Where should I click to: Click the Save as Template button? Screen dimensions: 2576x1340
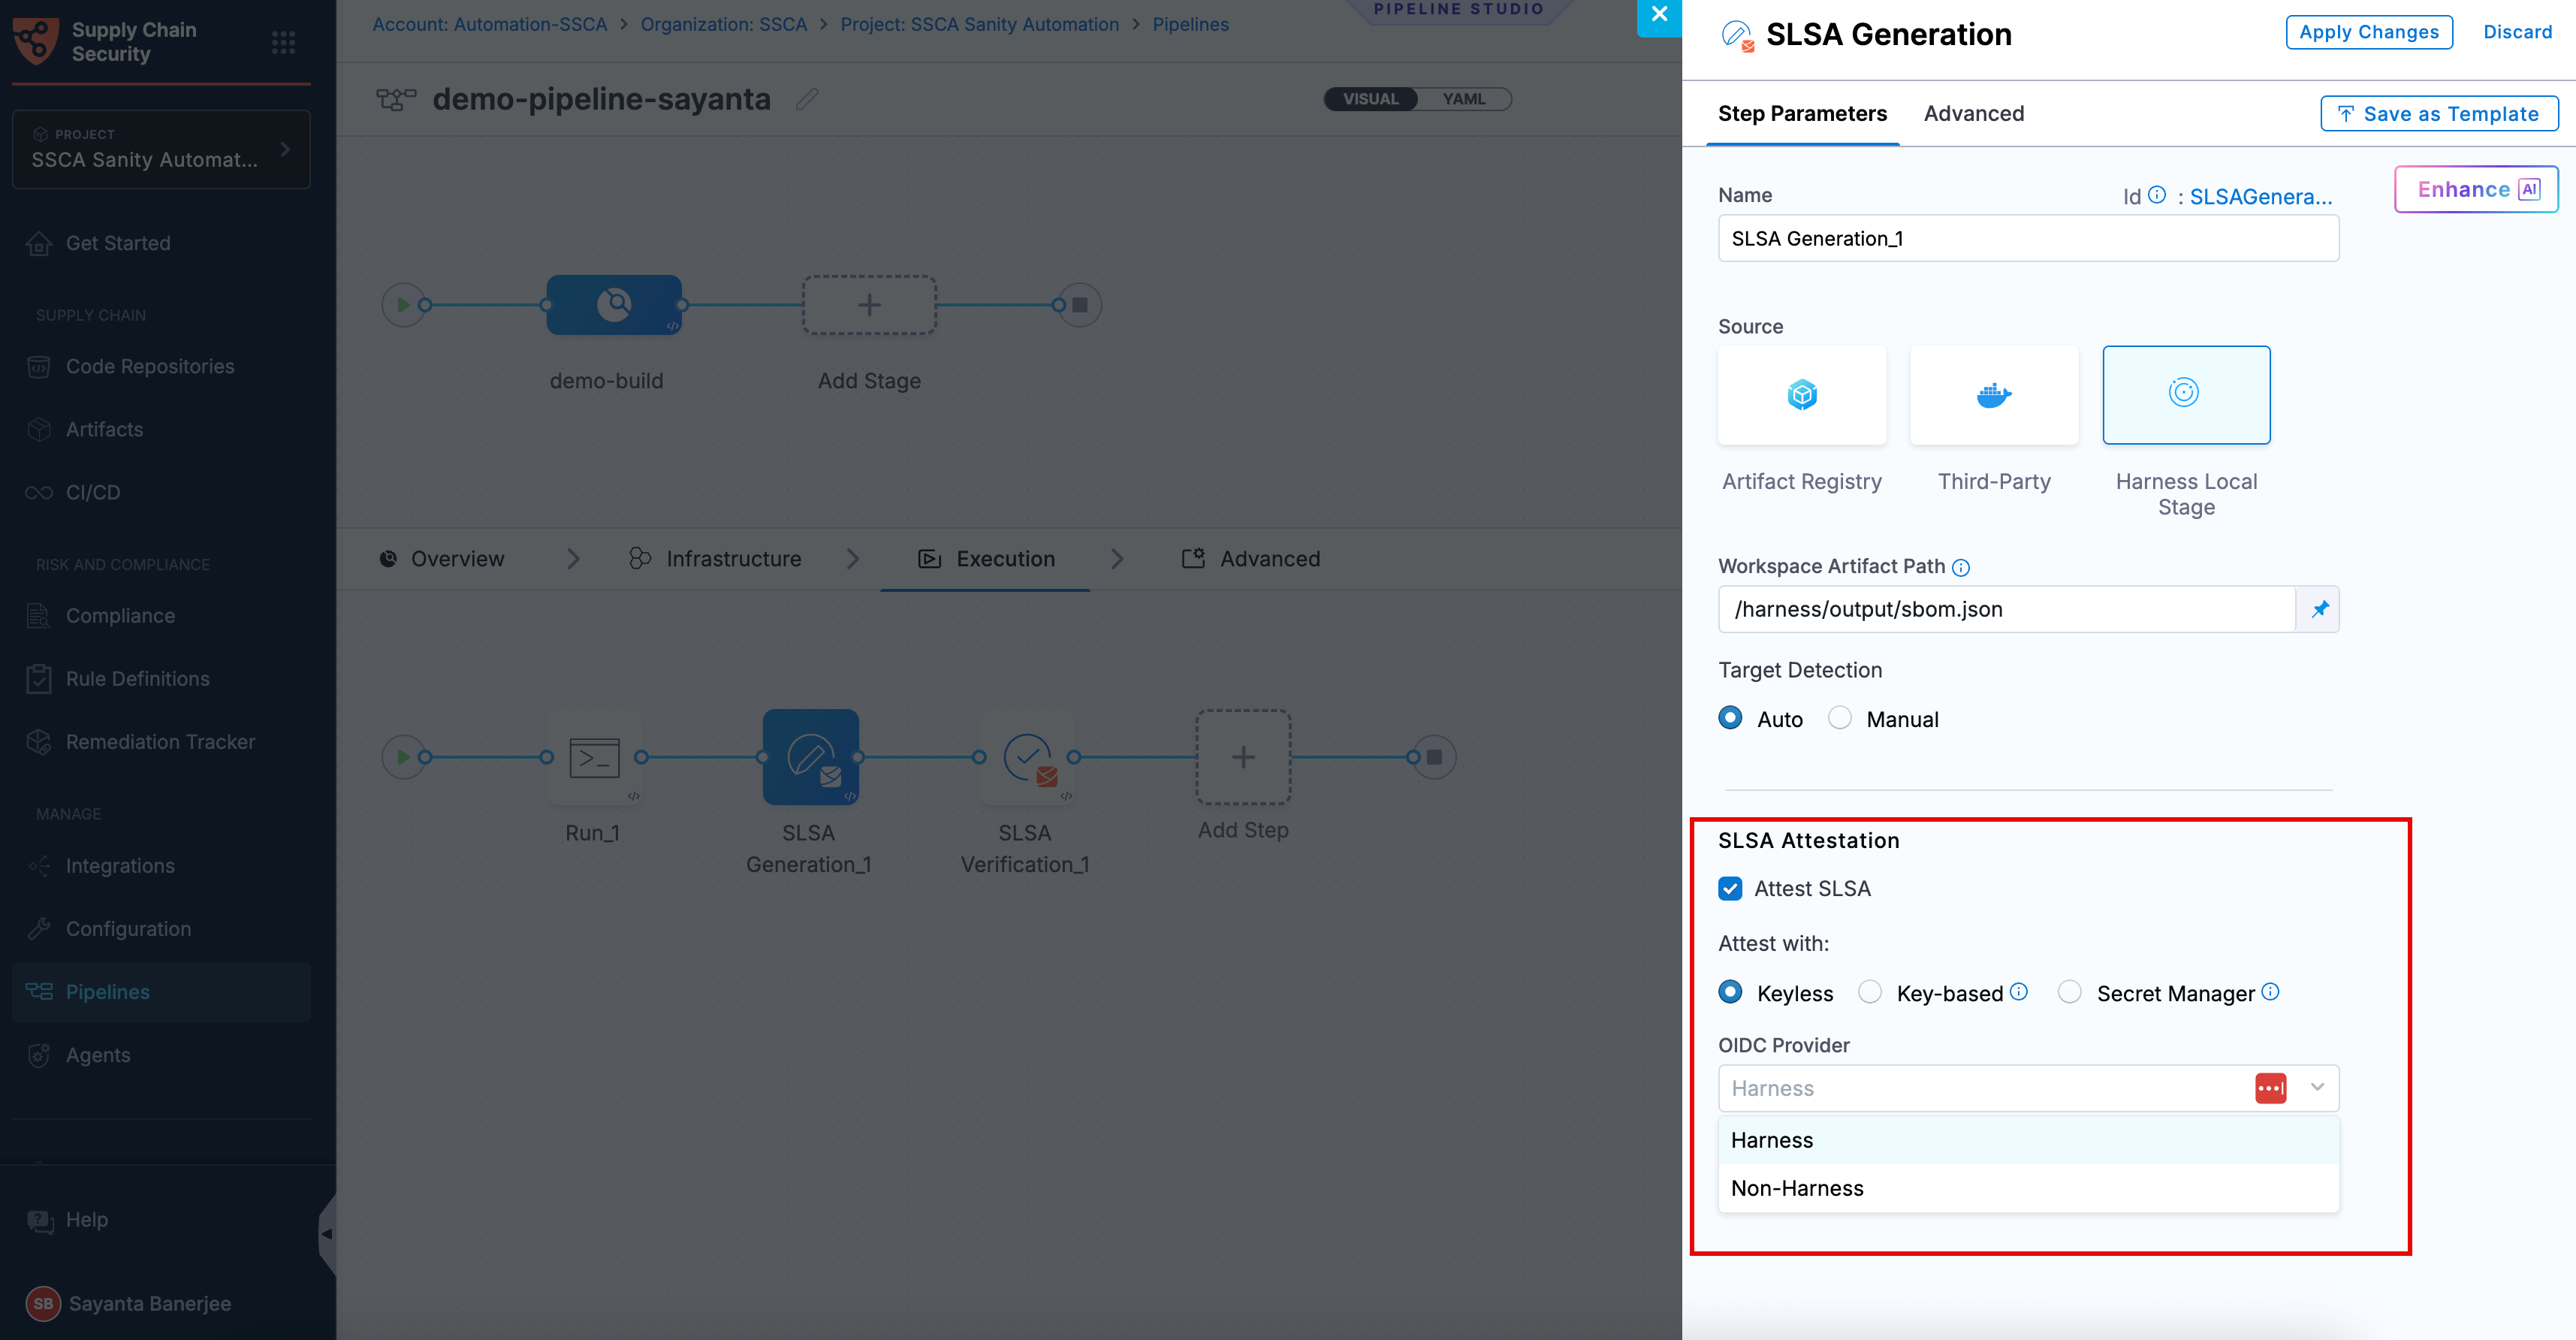pyautogui.click(x=2438, y=113)
